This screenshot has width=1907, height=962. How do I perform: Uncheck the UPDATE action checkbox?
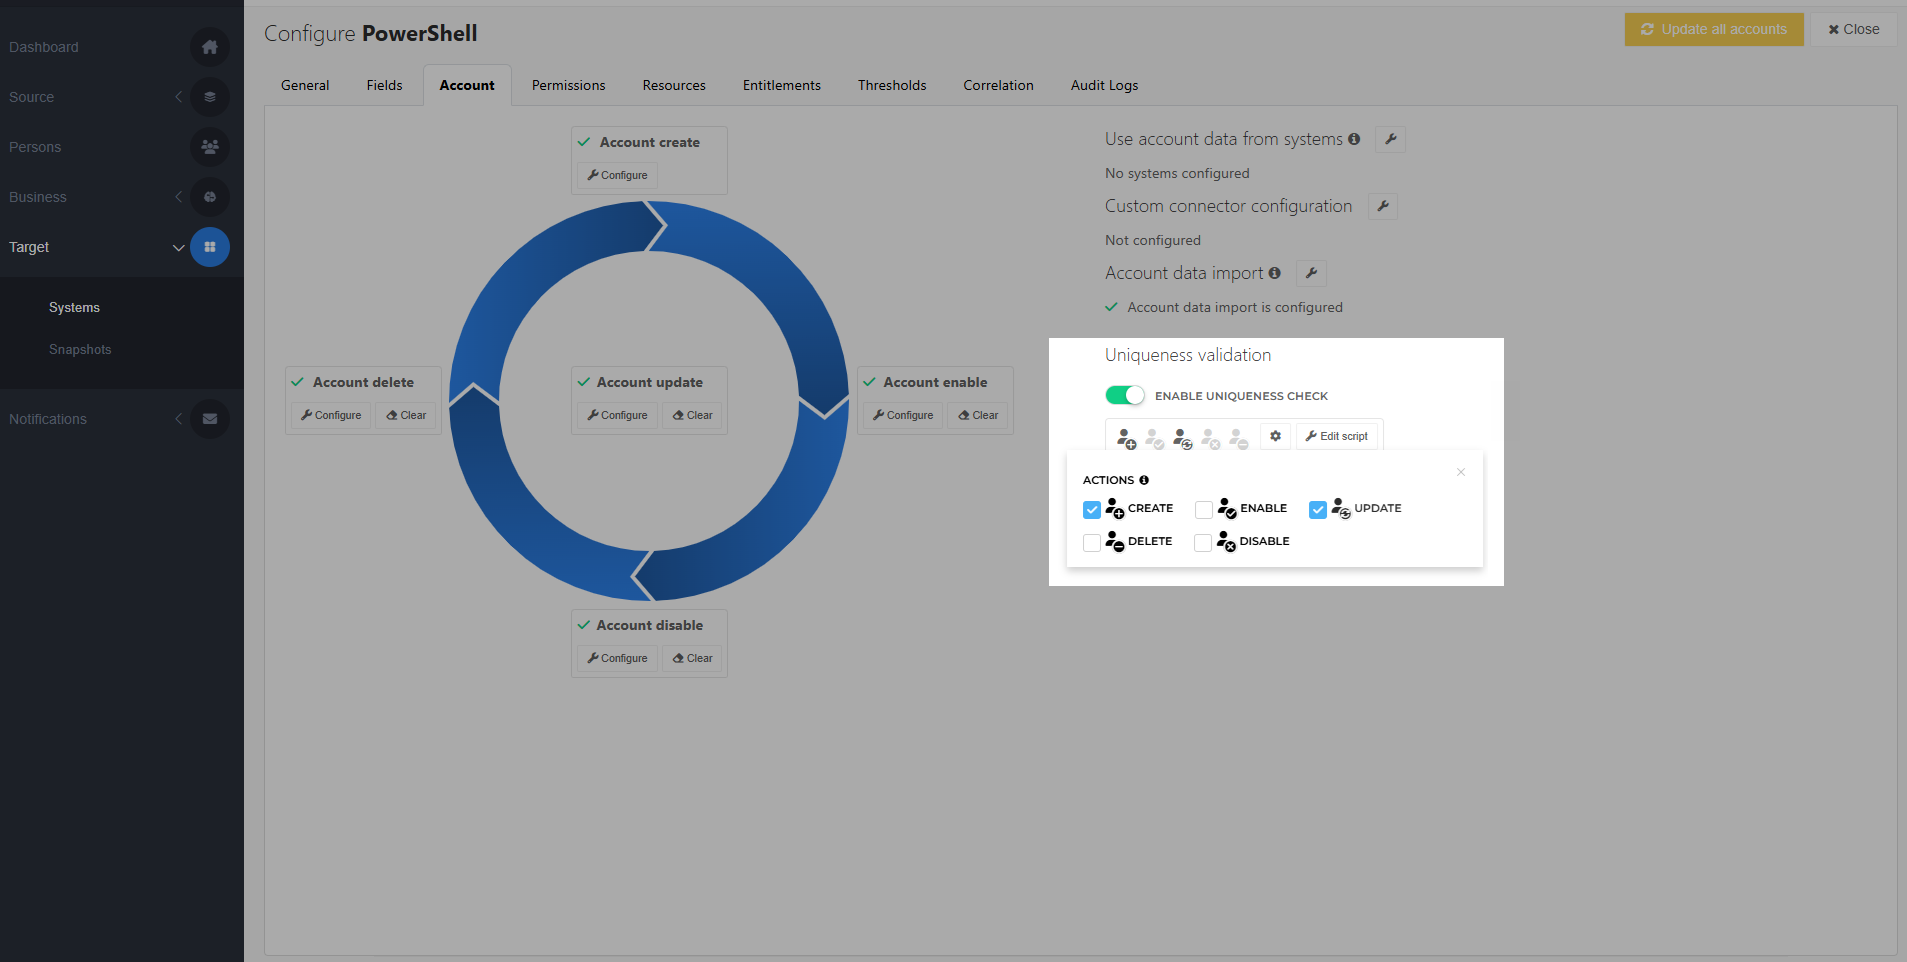(x=1318, y=510)
